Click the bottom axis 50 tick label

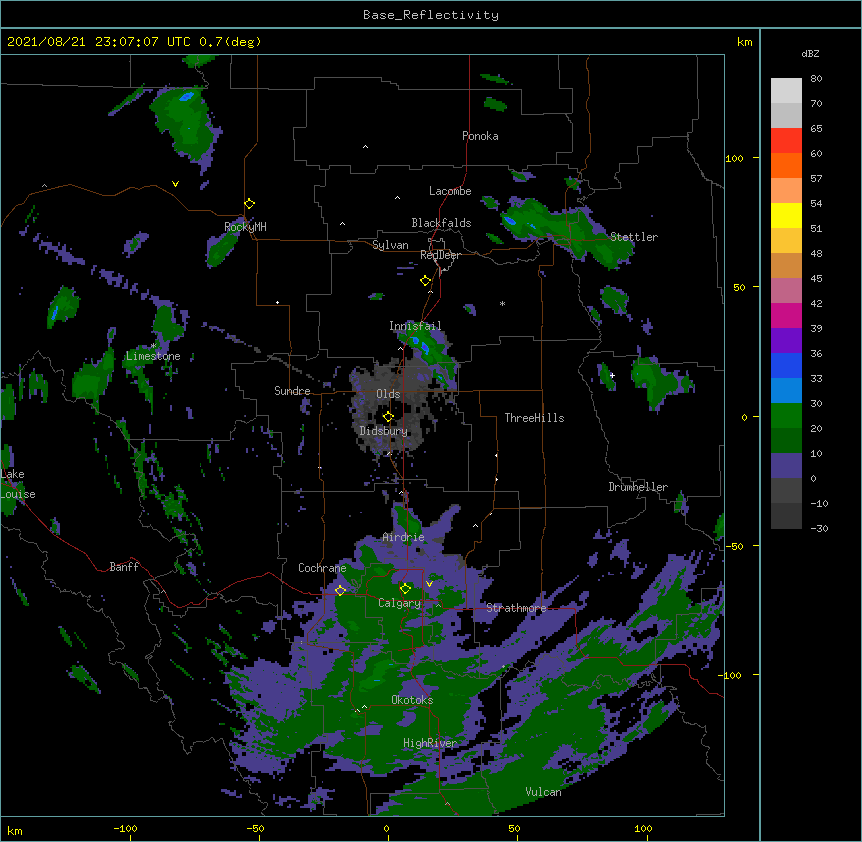[x=514, y=828]
